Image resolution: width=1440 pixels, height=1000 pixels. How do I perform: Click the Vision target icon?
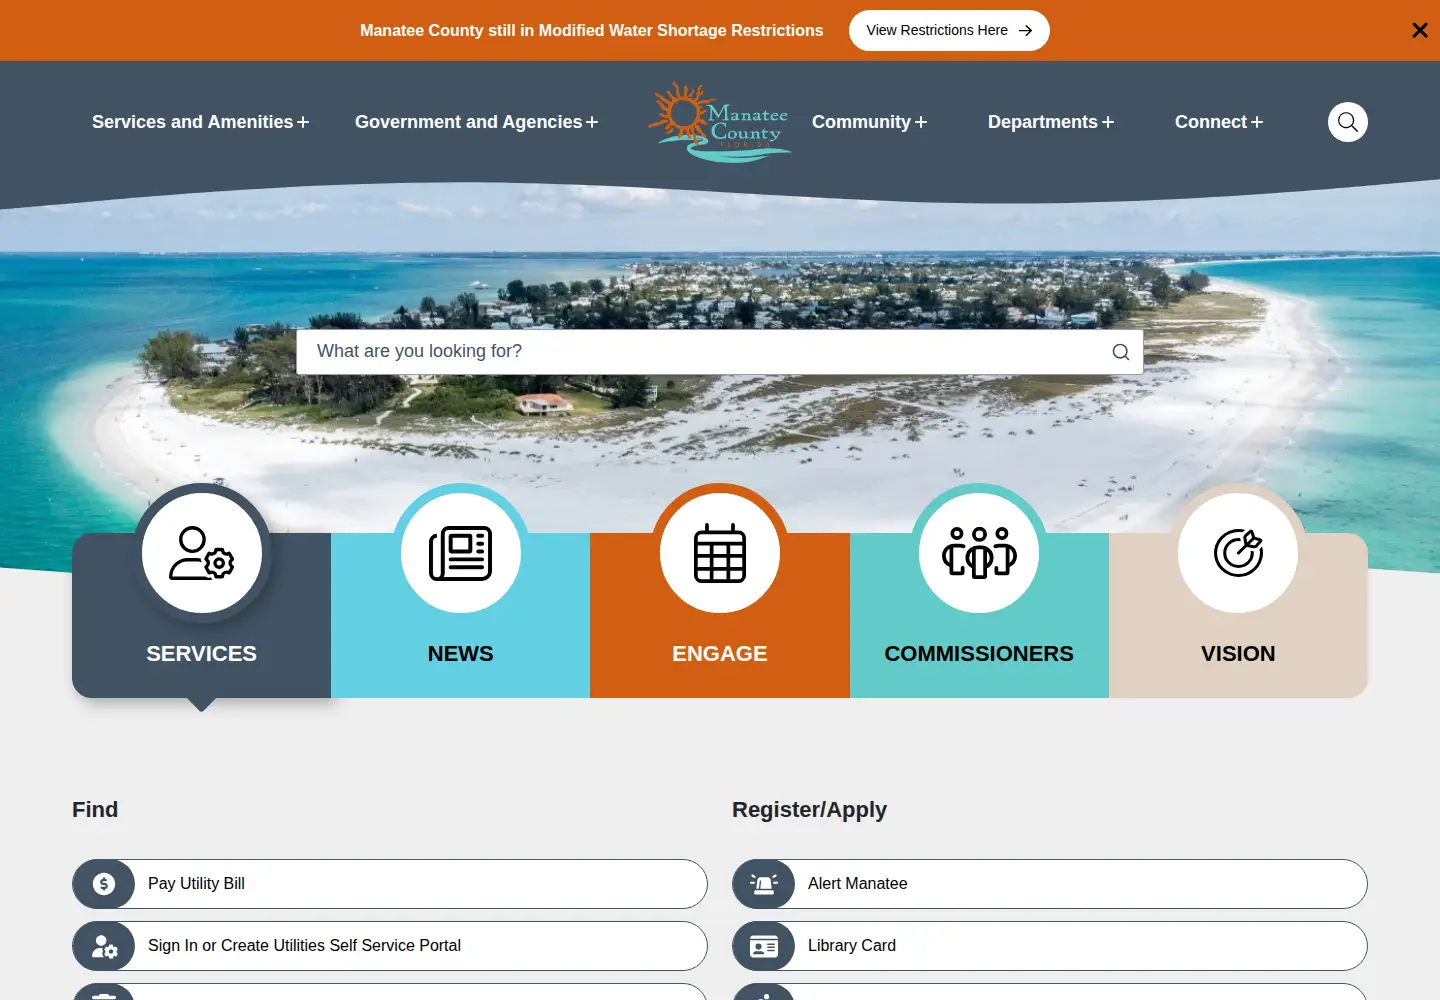coord(1238,553)
